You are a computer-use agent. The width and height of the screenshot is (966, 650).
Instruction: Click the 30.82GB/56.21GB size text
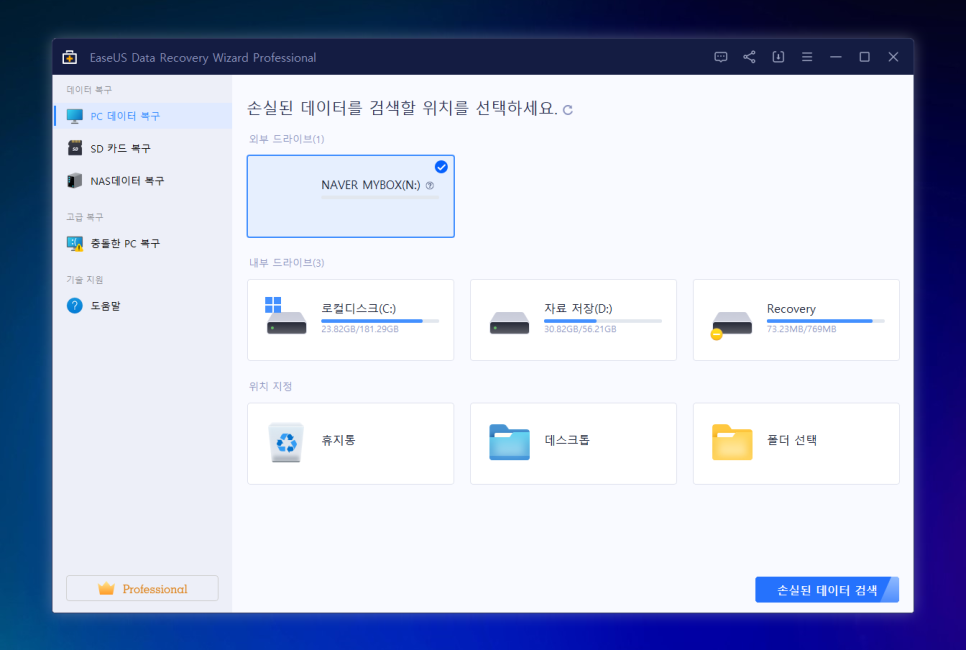(x=580, y=330)
